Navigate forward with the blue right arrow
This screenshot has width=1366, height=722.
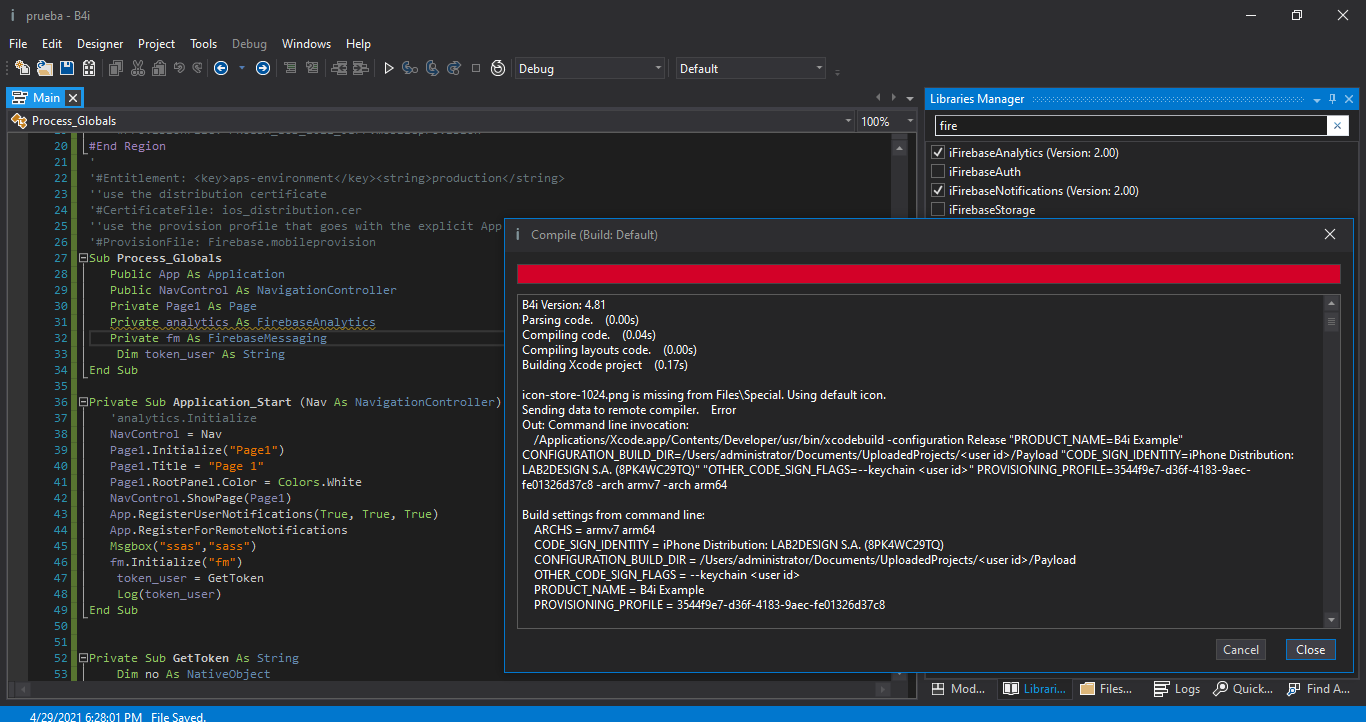pos(263,68)
